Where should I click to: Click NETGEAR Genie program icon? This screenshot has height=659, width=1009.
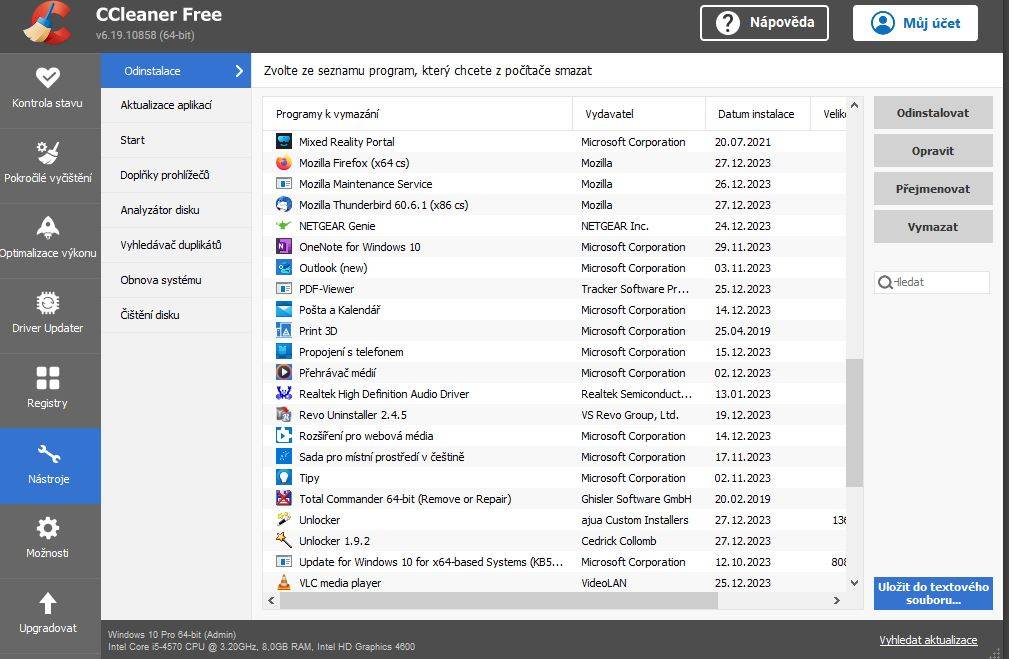coord(284,226)
